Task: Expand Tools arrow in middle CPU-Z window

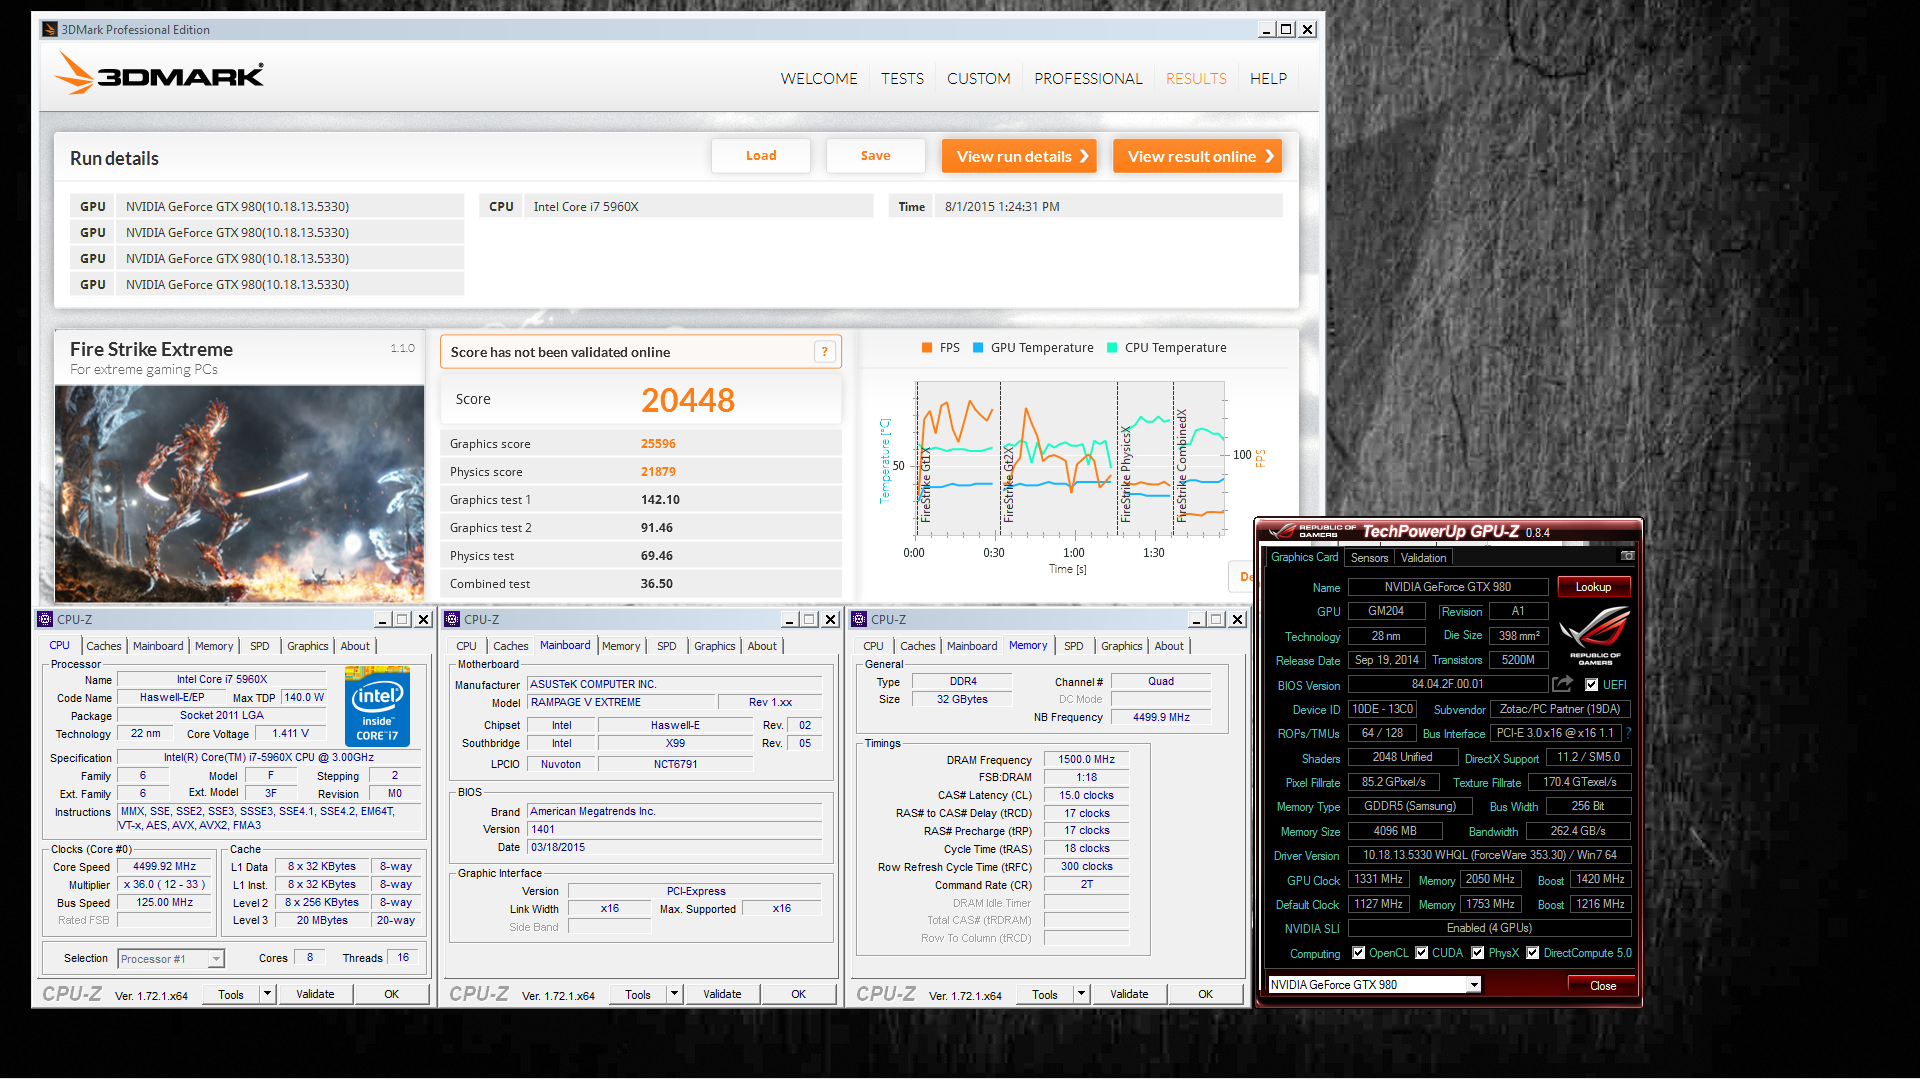Action: [x=674, y=994]
